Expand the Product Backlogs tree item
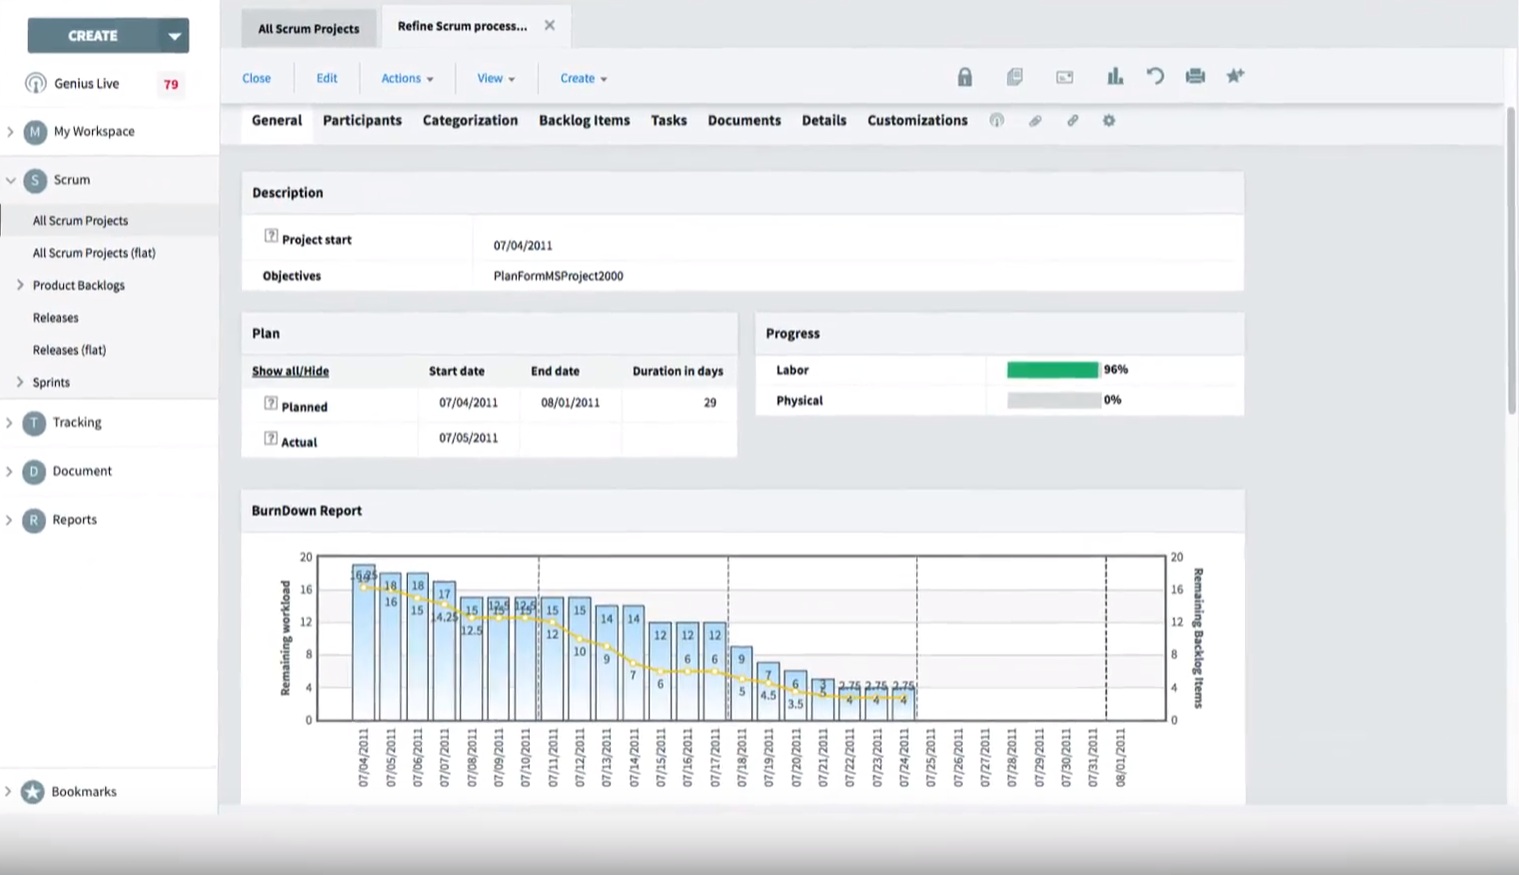This screenshot has height=875, width=1519. [20, 285]
